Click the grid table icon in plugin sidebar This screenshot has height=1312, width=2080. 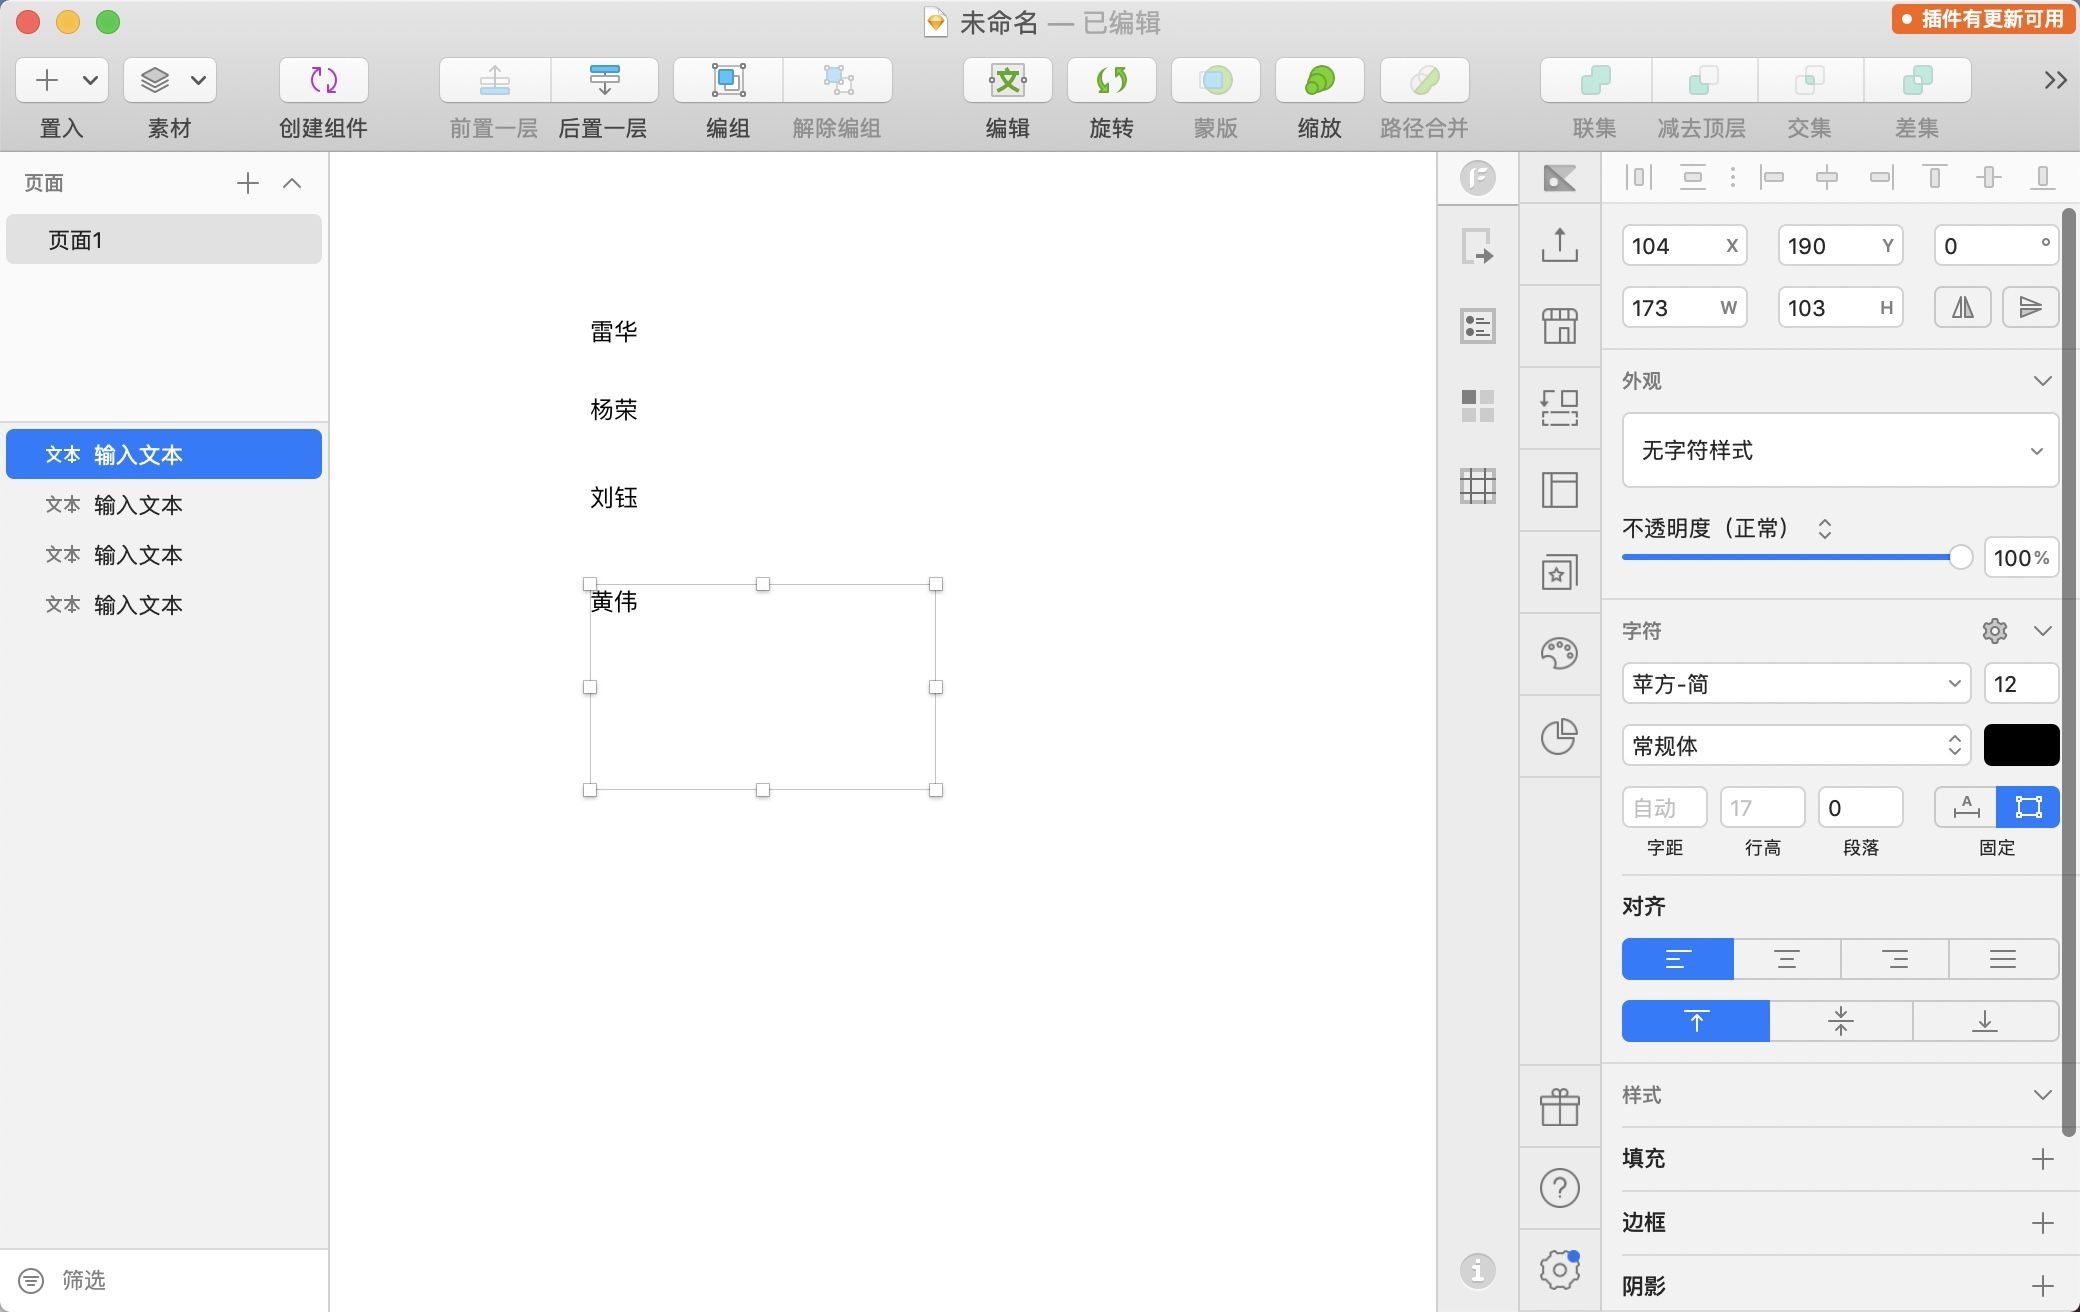coord(1478,486)
